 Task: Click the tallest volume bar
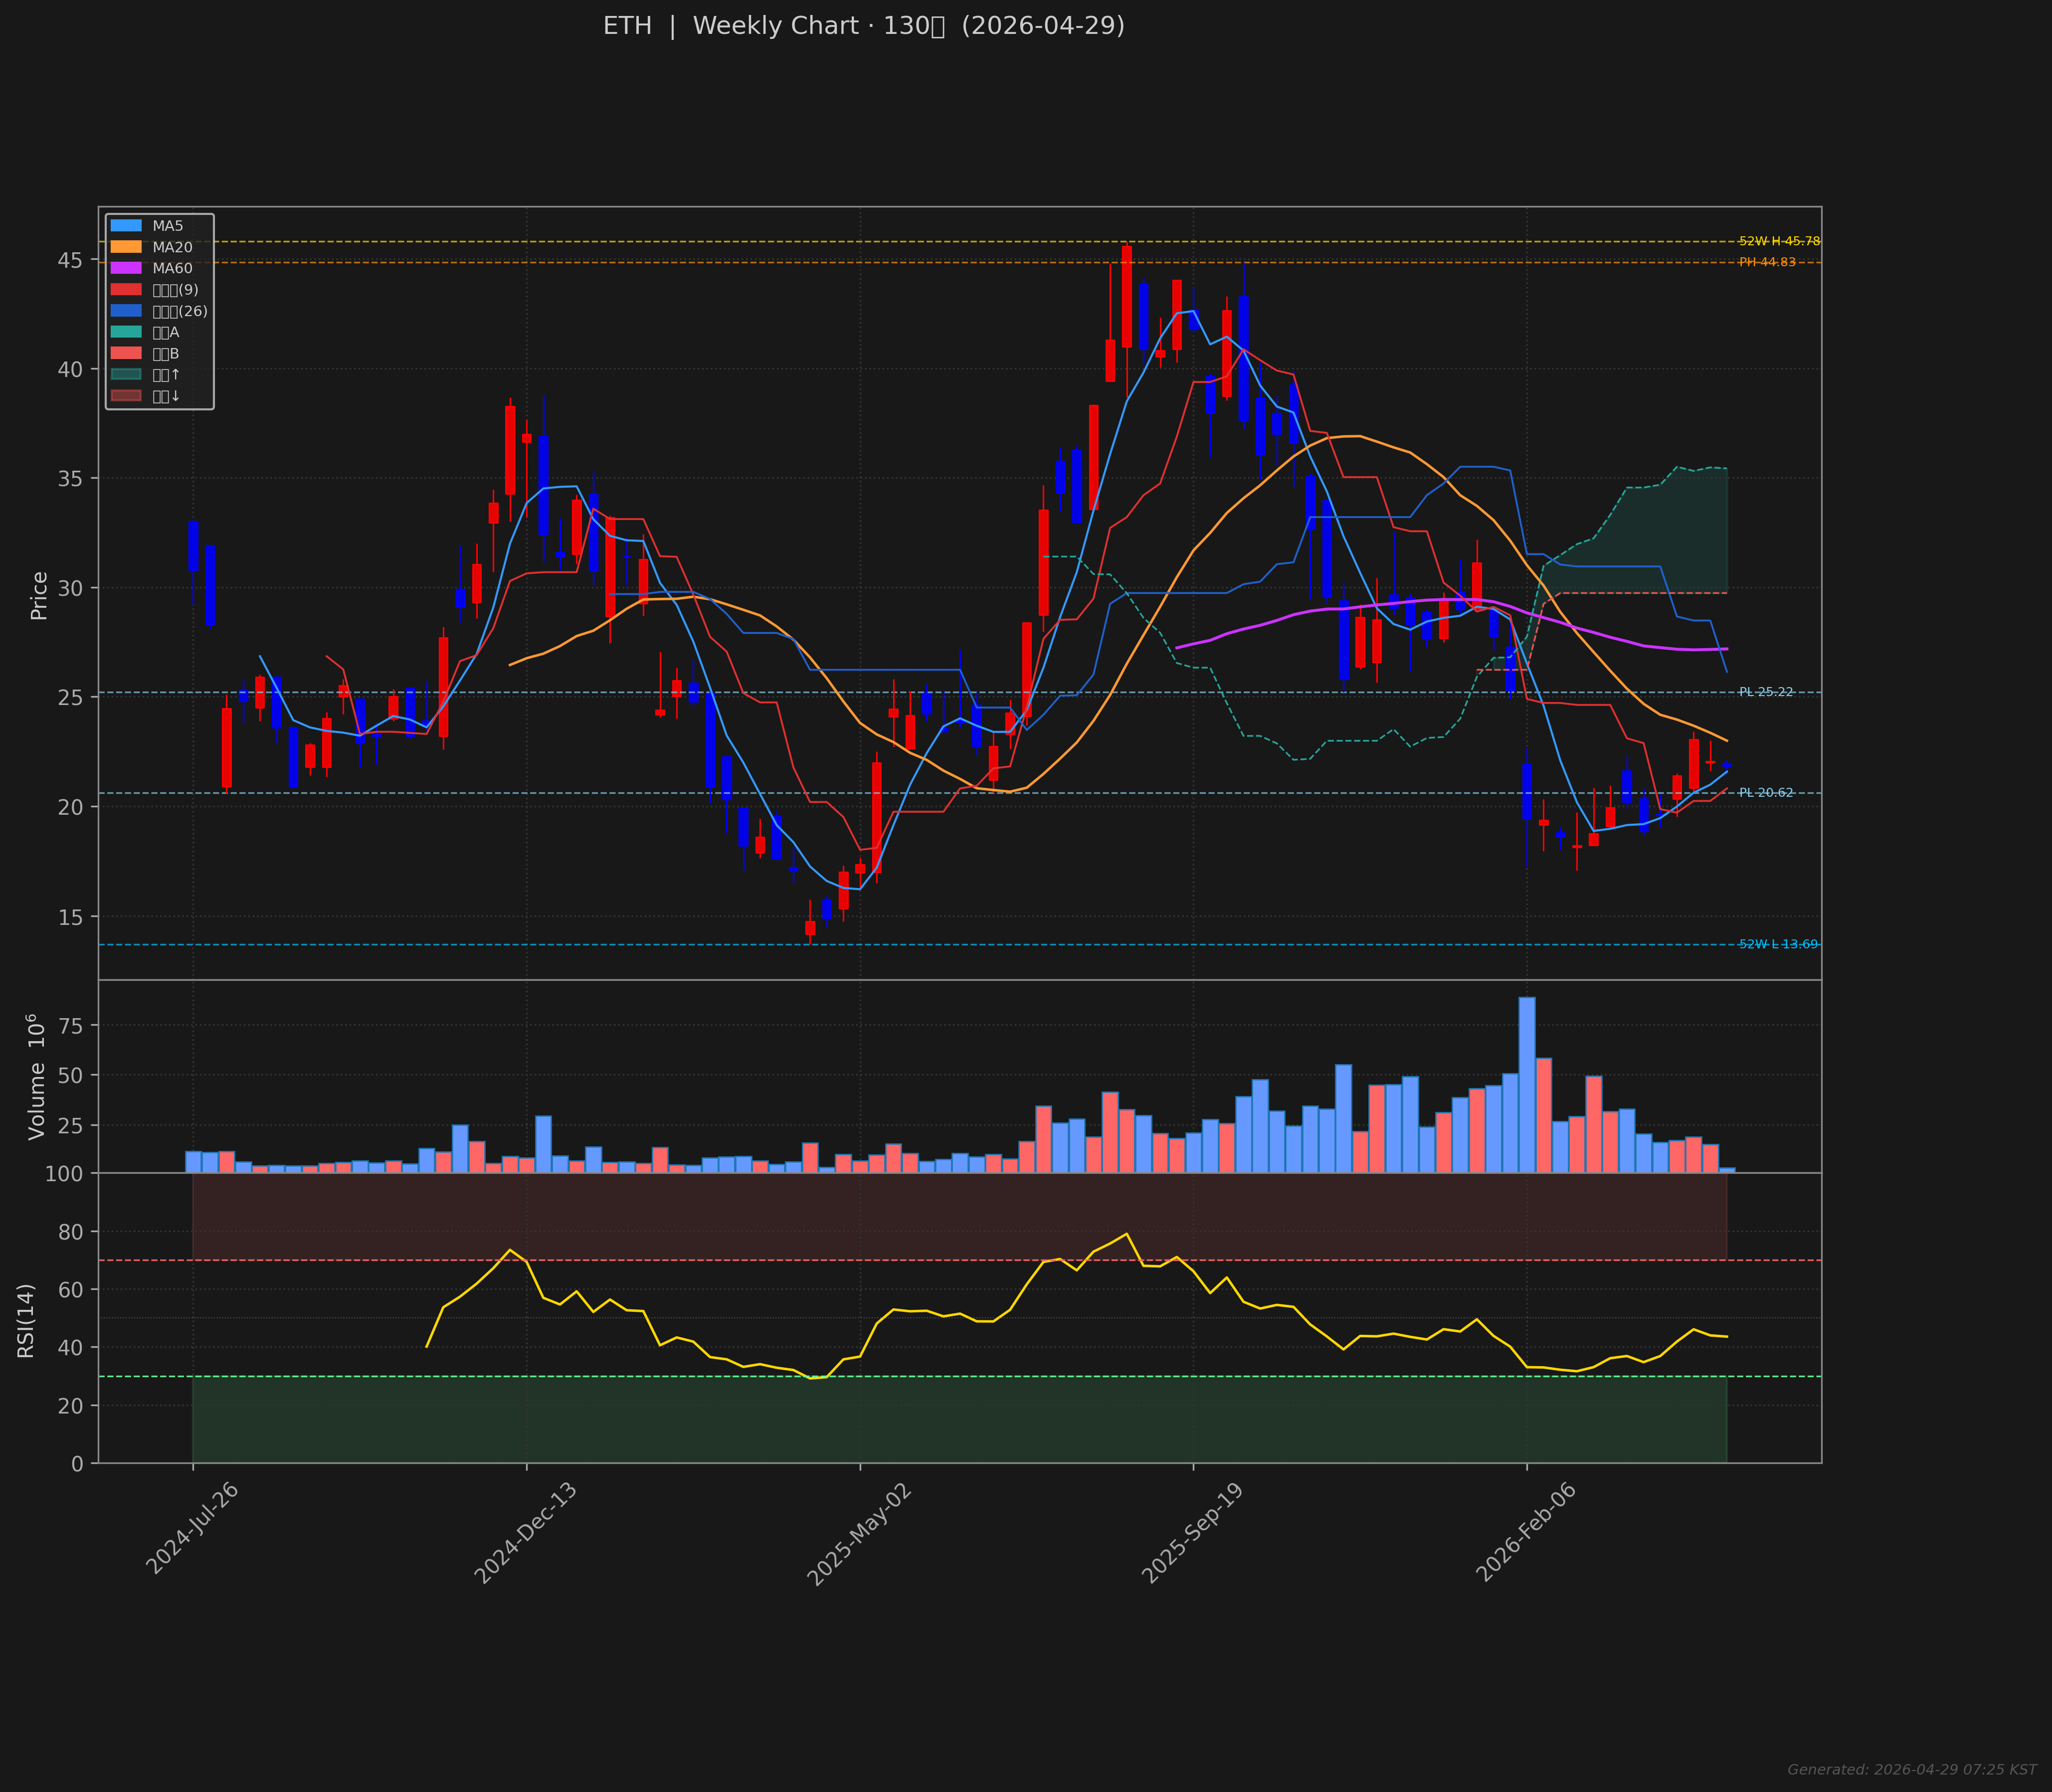(1526, 1084)
